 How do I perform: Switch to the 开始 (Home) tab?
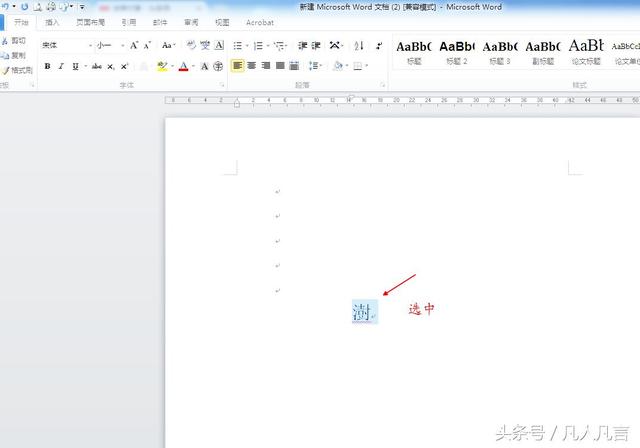point(21,22)
